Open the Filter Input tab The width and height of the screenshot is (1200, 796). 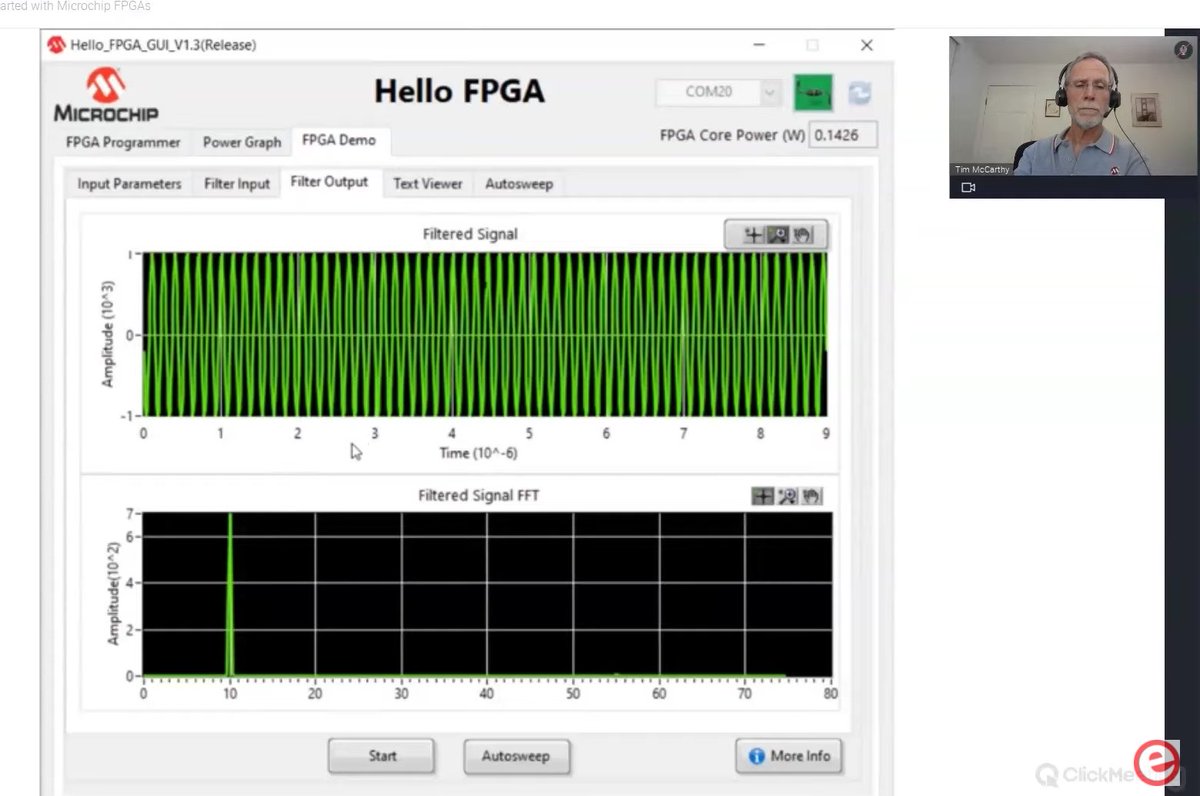tap(237, 184)
